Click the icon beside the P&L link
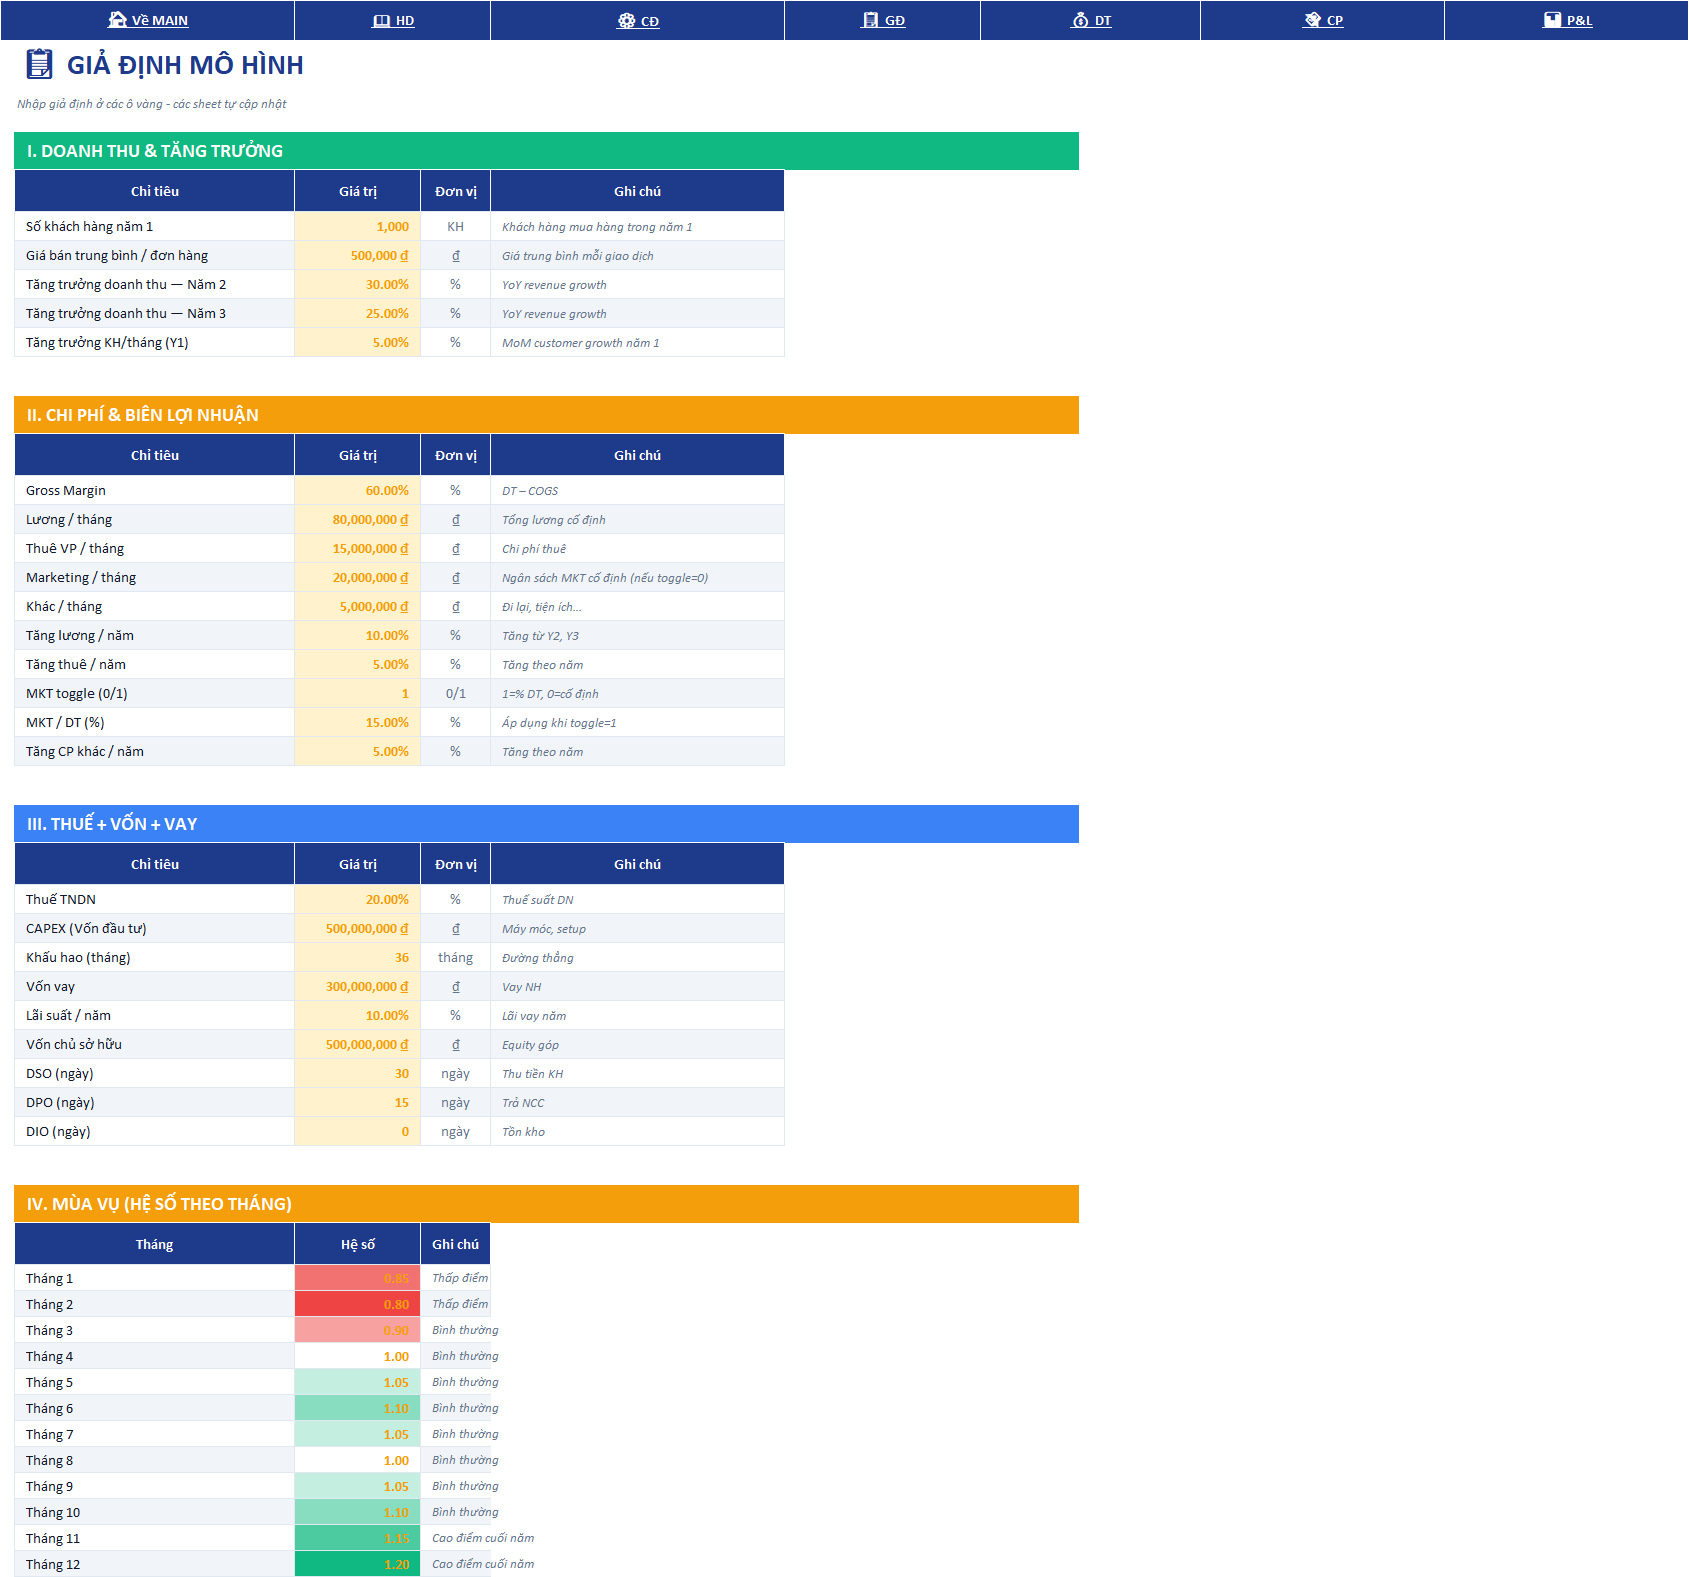This screenshot has width=1689, height=1577. (1552, 20)
